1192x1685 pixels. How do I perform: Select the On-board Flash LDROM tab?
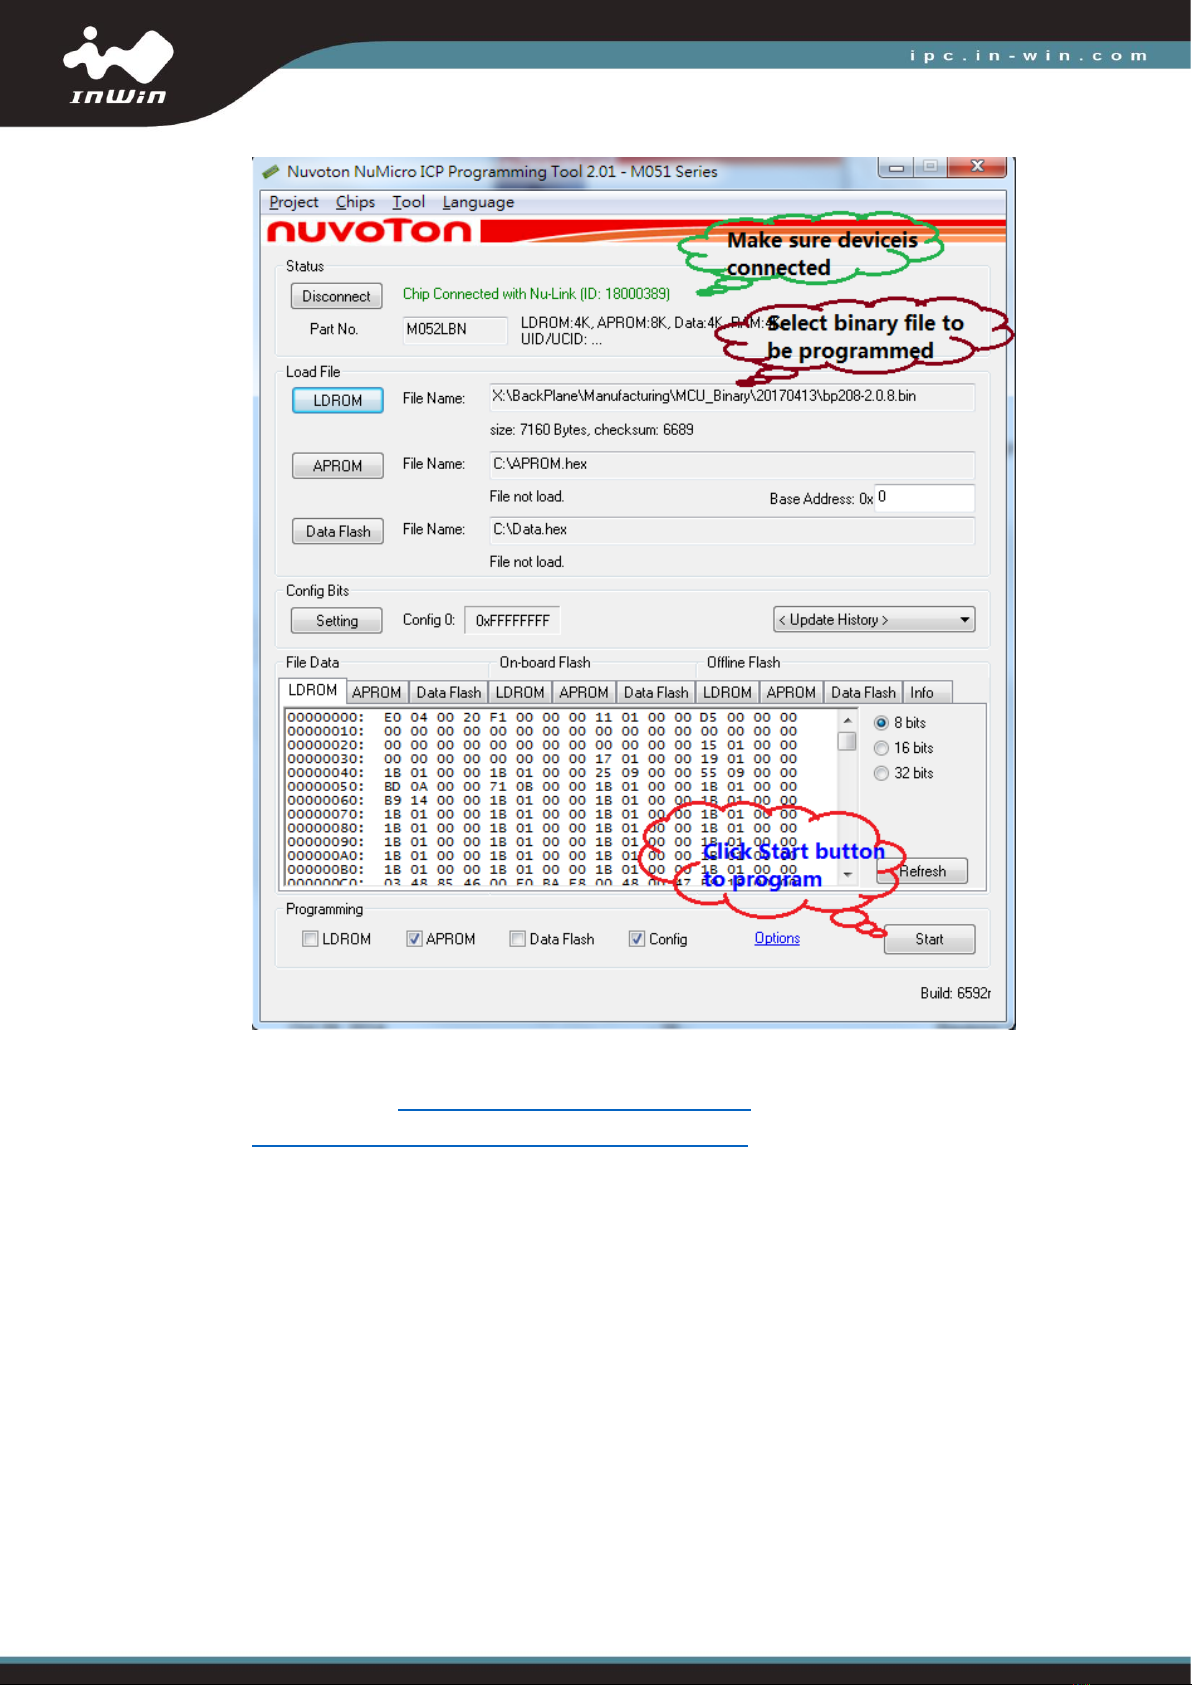click(520, 692)
